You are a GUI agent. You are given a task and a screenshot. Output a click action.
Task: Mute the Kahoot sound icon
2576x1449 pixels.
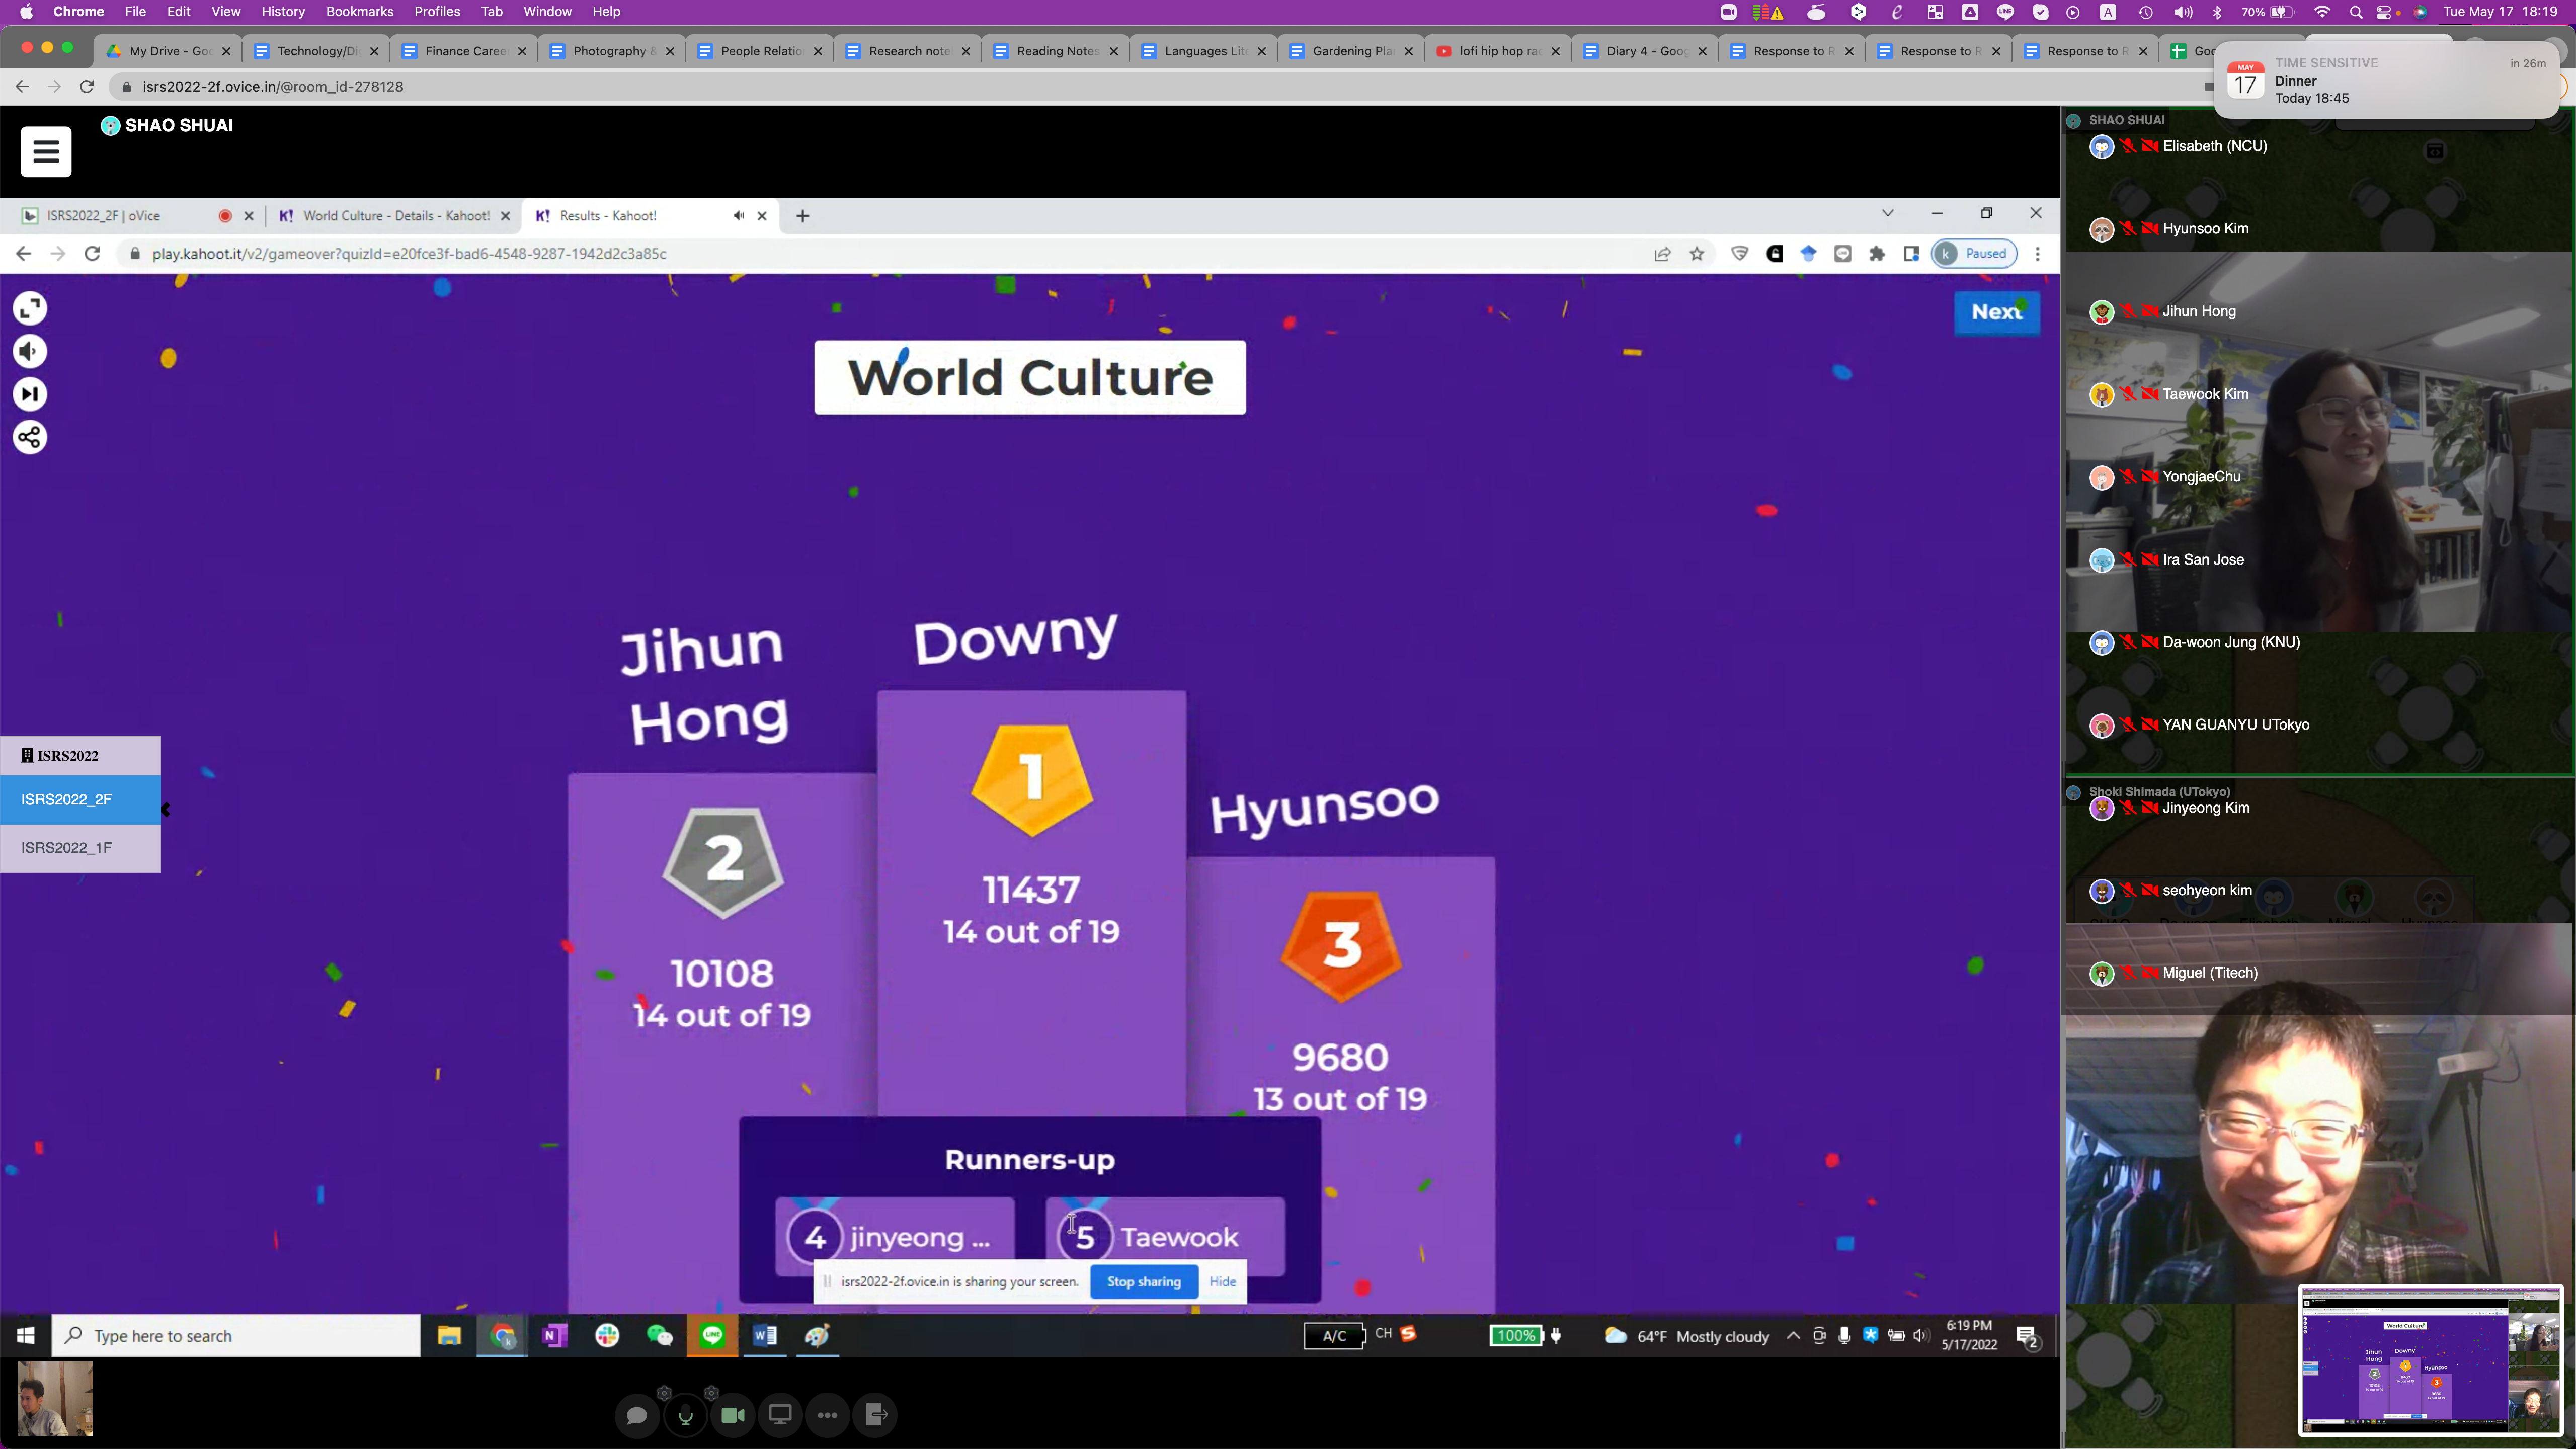point(30,352)
